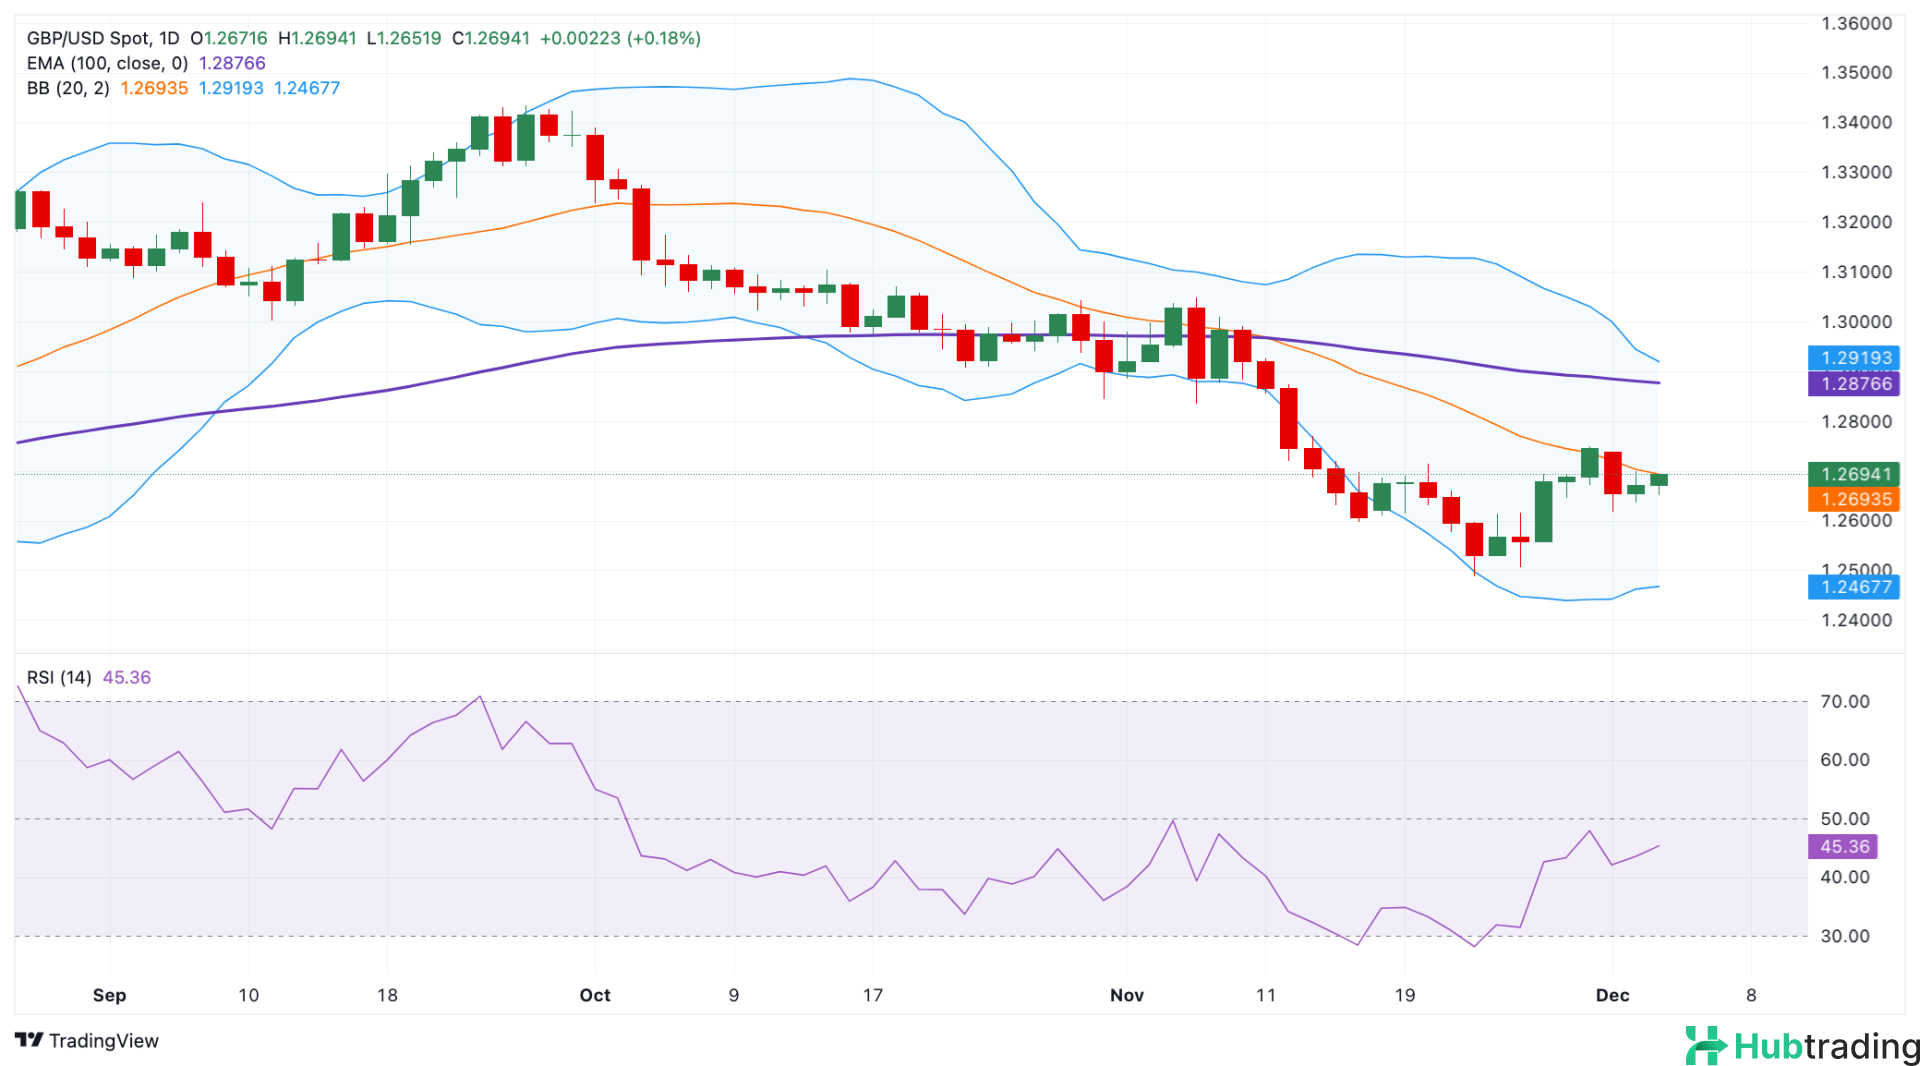Click the 70.00 level on RSI axis
Screen dimensions: 1920x1066
pos(1844,702)
